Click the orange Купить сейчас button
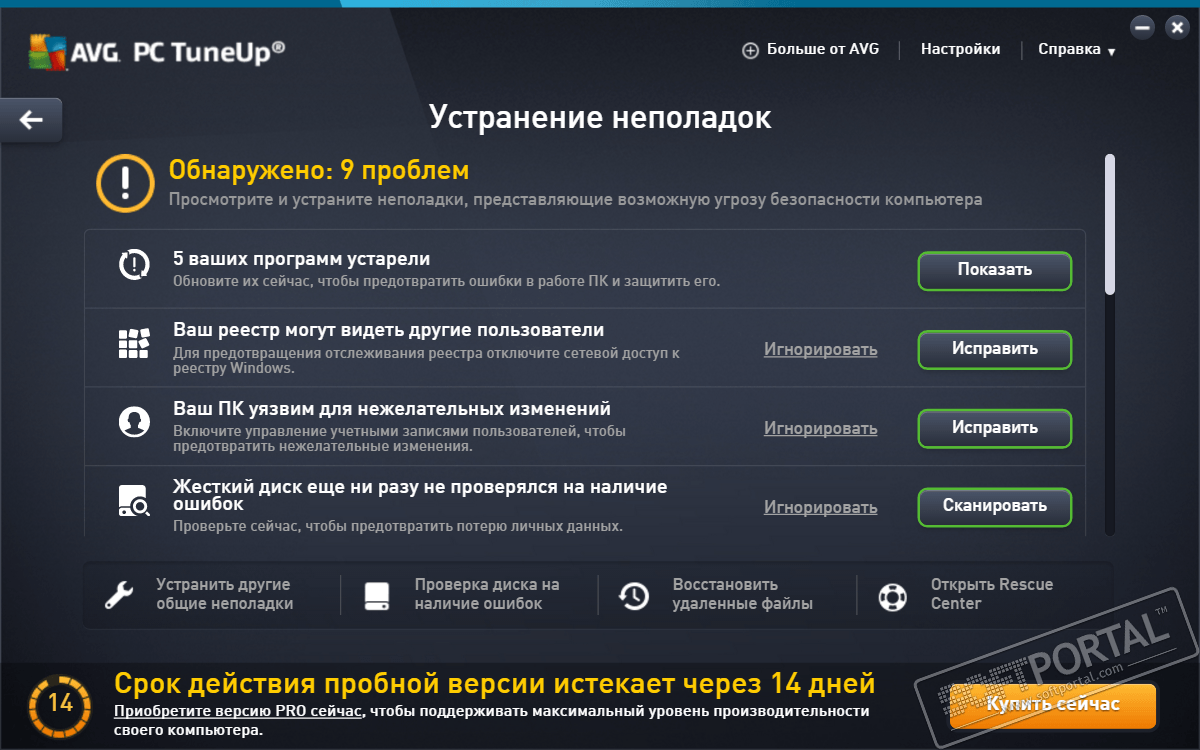 coord(1053,705)
